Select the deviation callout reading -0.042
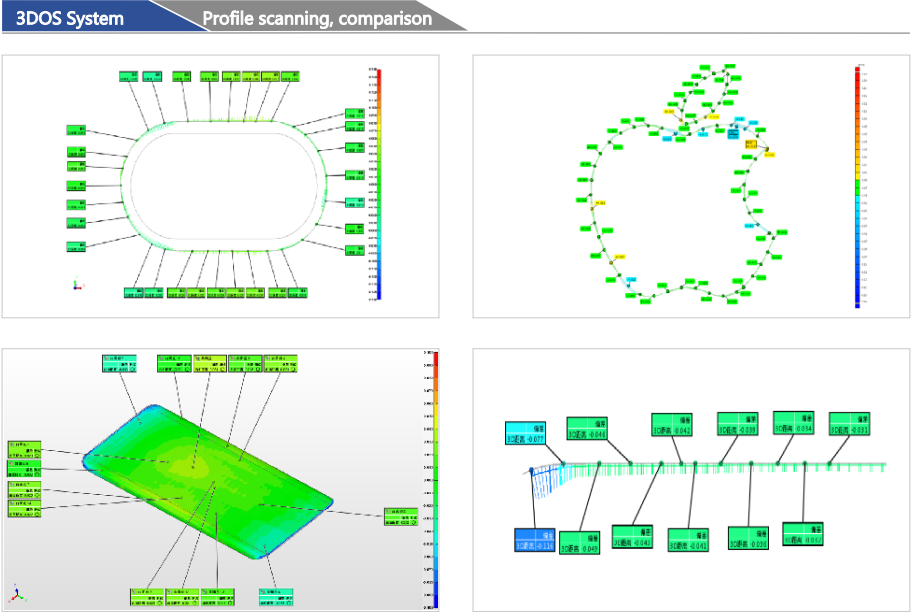The image size is (913, 615). 672,425
